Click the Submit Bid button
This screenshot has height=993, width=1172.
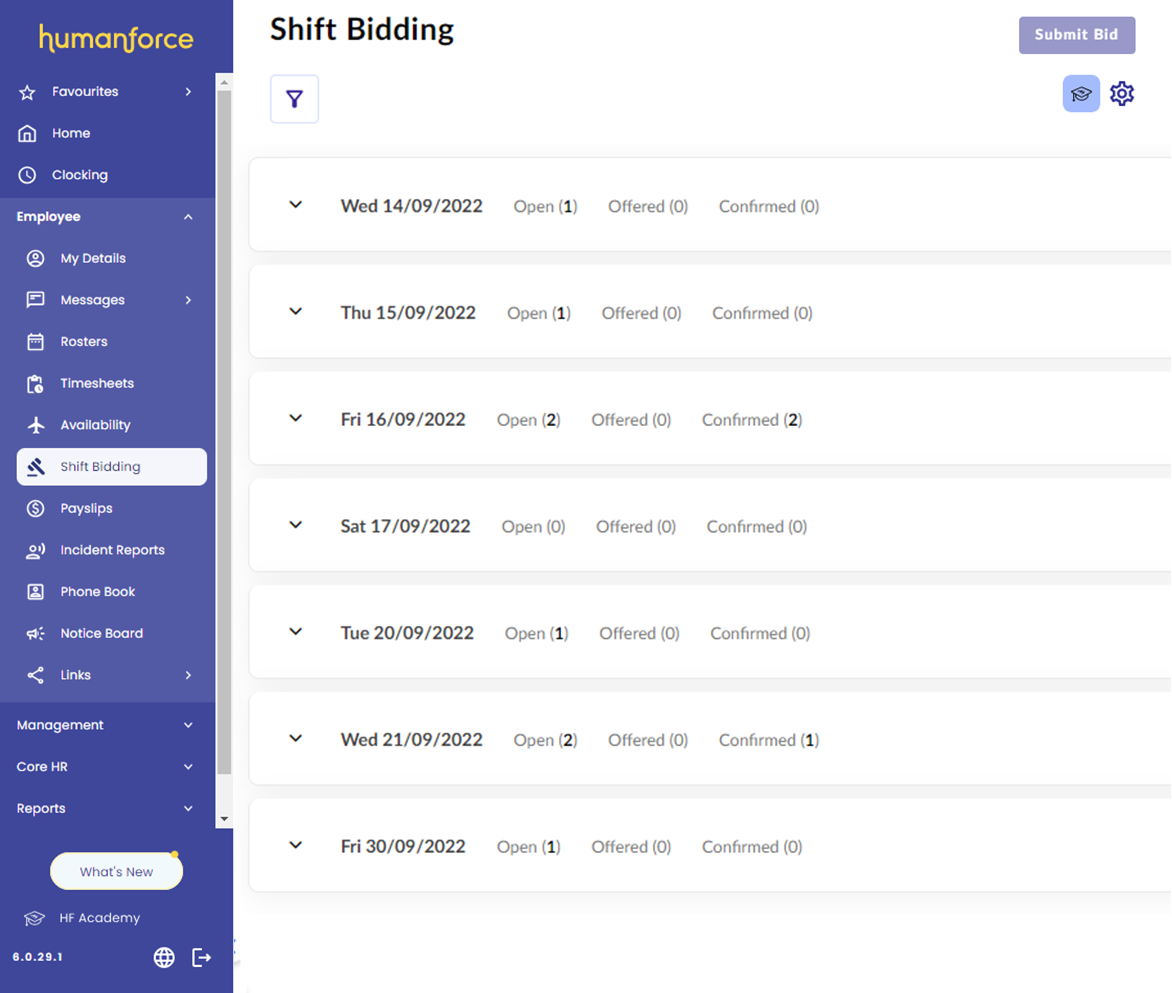pyautogui.click(x=1077, y=35)
